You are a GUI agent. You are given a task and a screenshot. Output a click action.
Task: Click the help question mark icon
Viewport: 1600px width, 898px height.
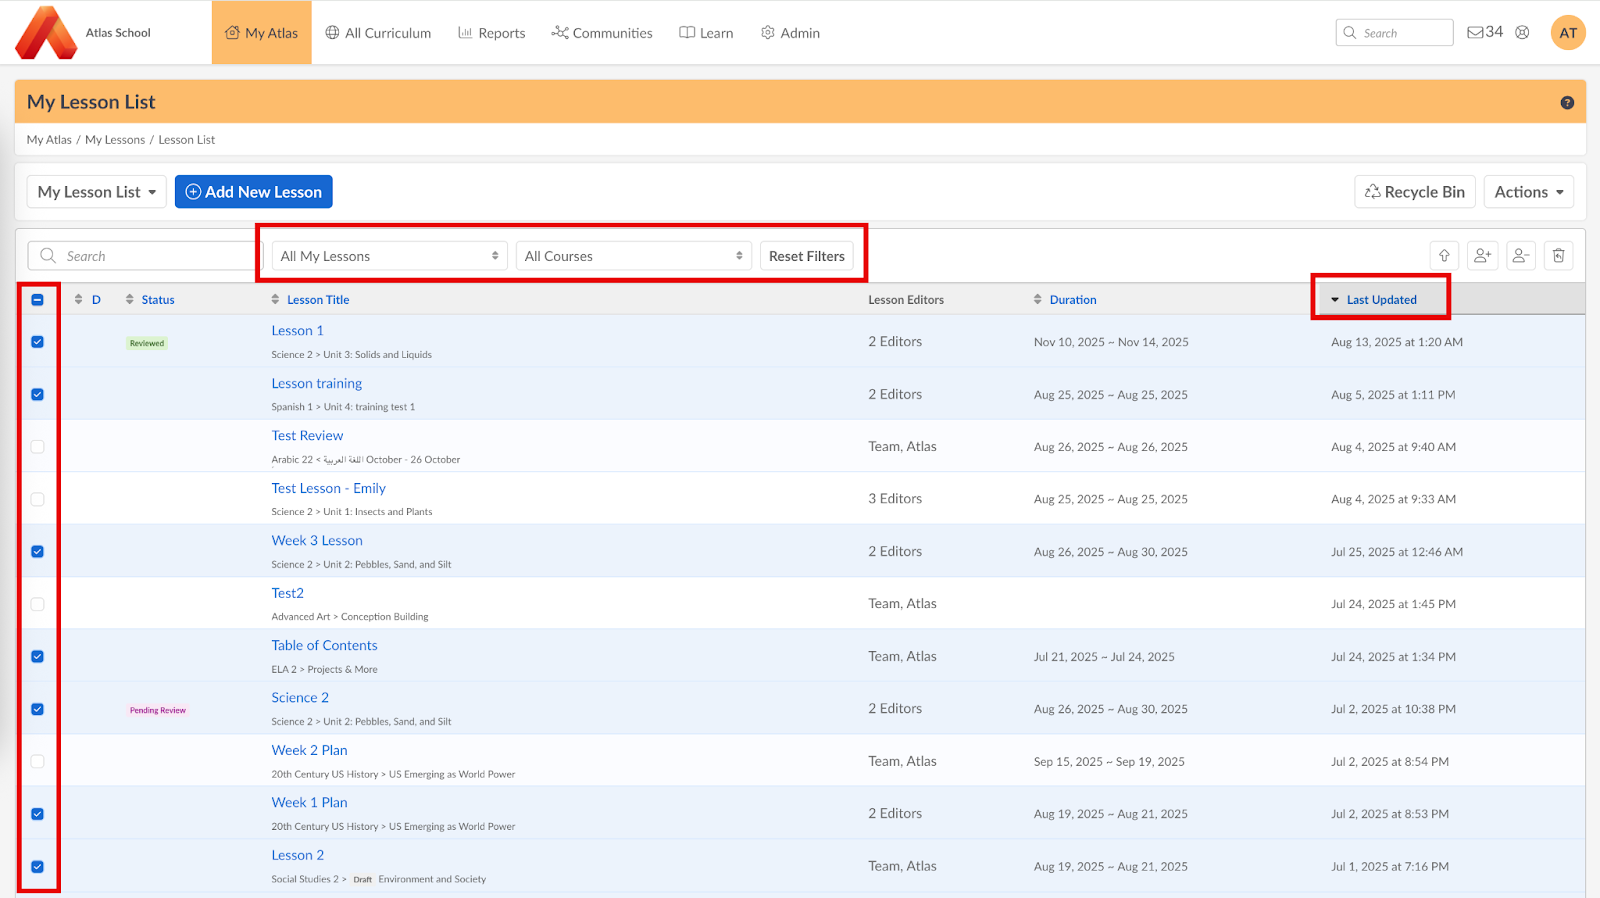[1567, 103]
